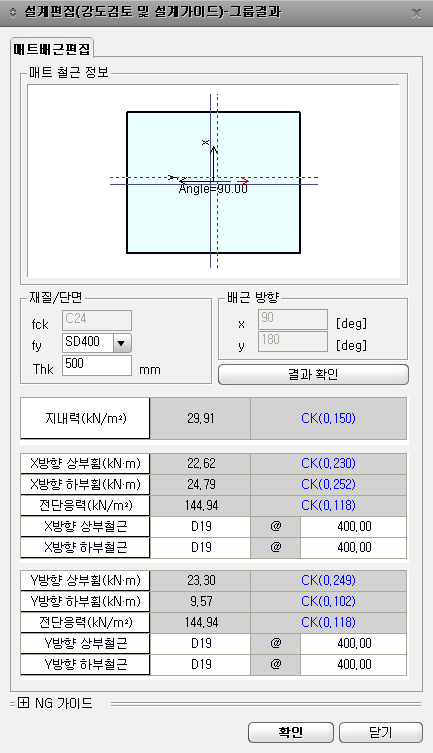Click the 400.00 spacing for Y방향 상부철근
This screenshot has height=753, width=433.
354,644
